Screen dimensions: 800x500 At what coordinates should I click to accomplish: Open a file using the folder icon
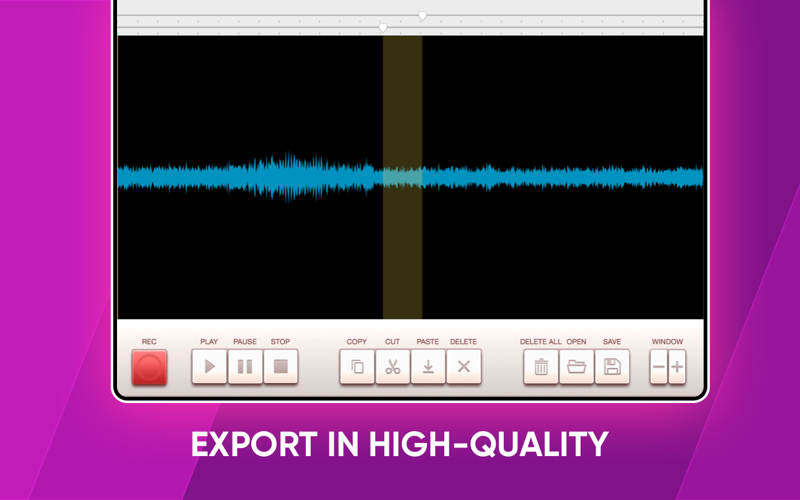pos(577,366)
